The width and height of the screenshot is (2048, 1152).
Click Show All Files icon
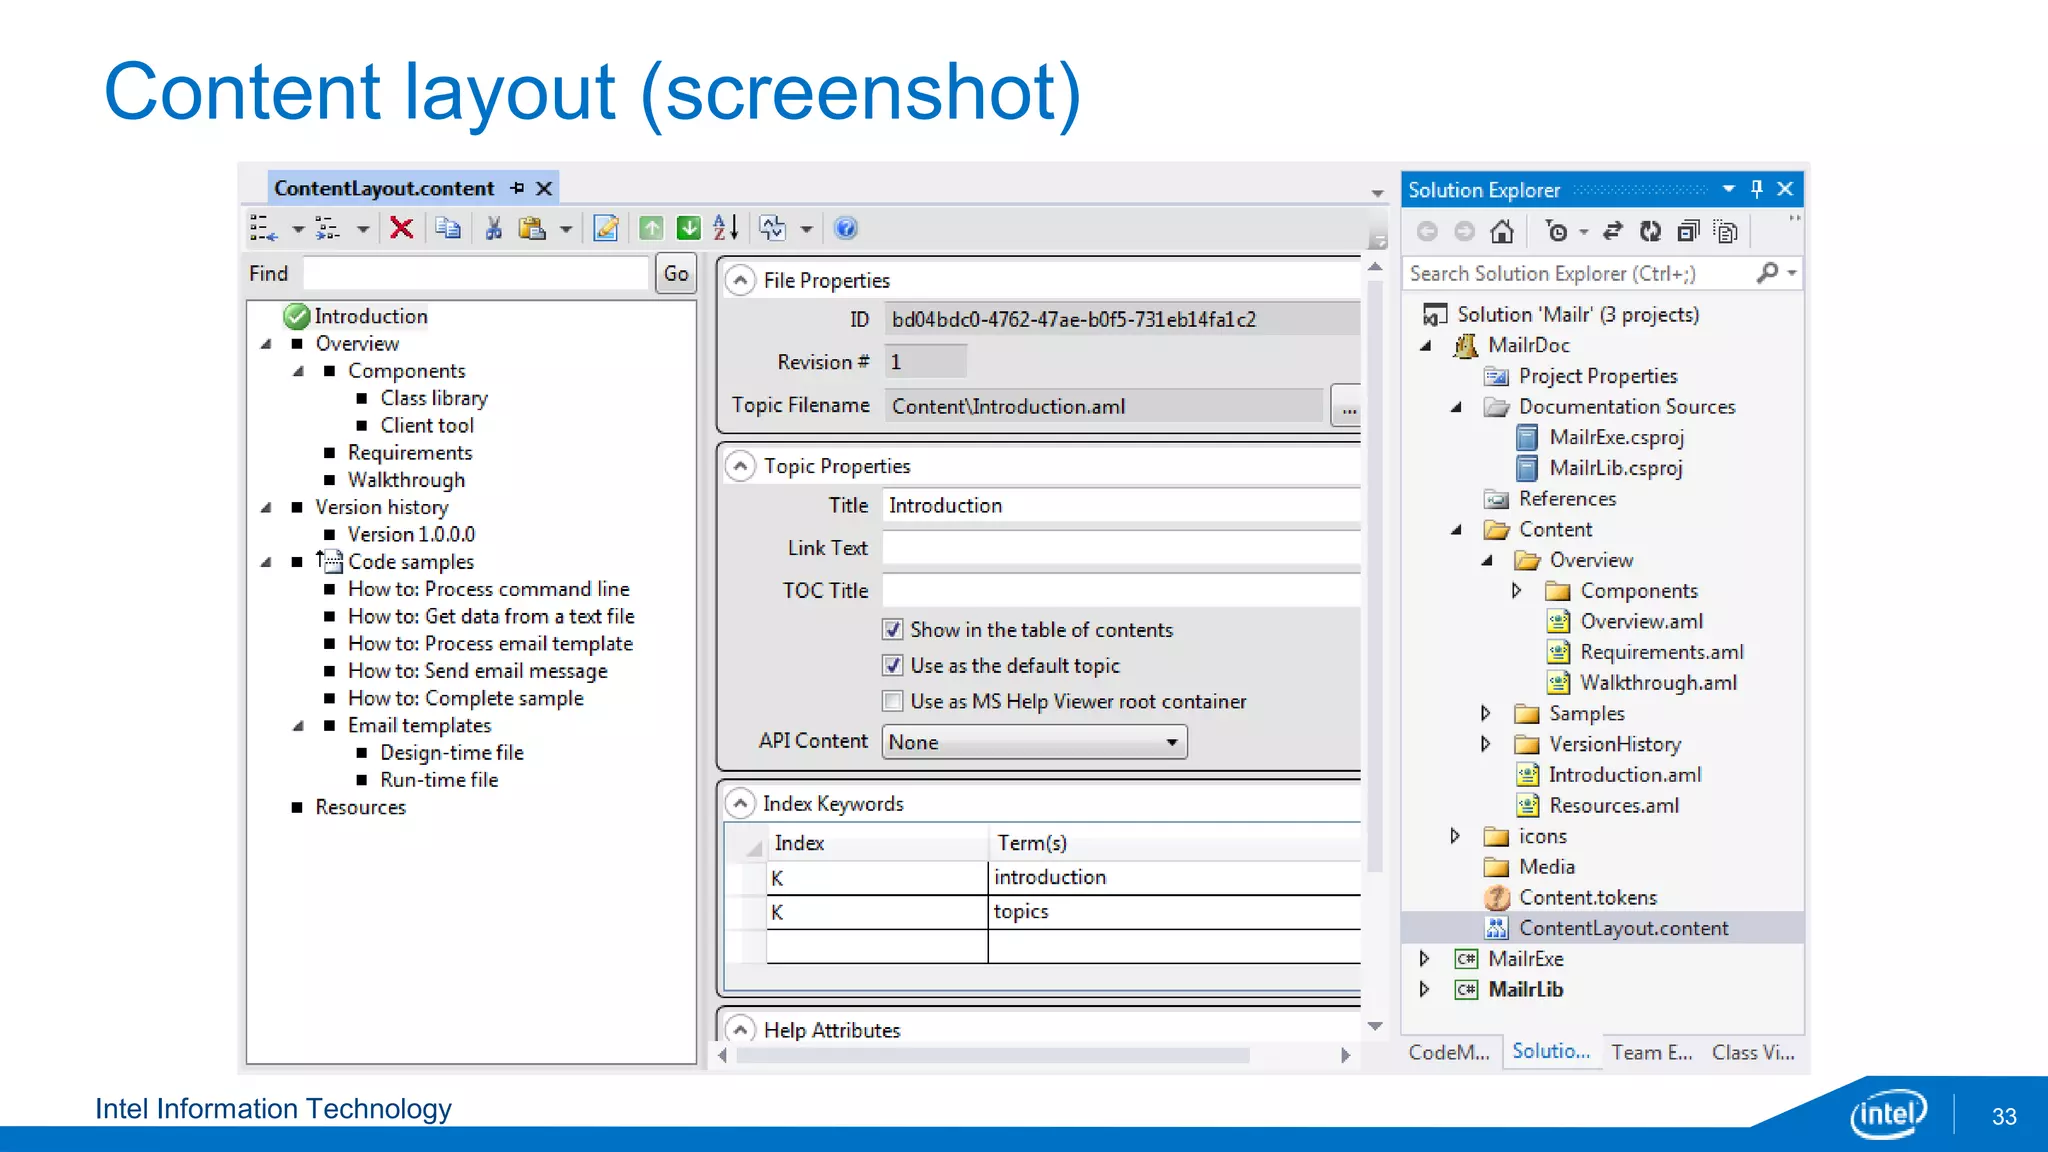point(1725,232)
